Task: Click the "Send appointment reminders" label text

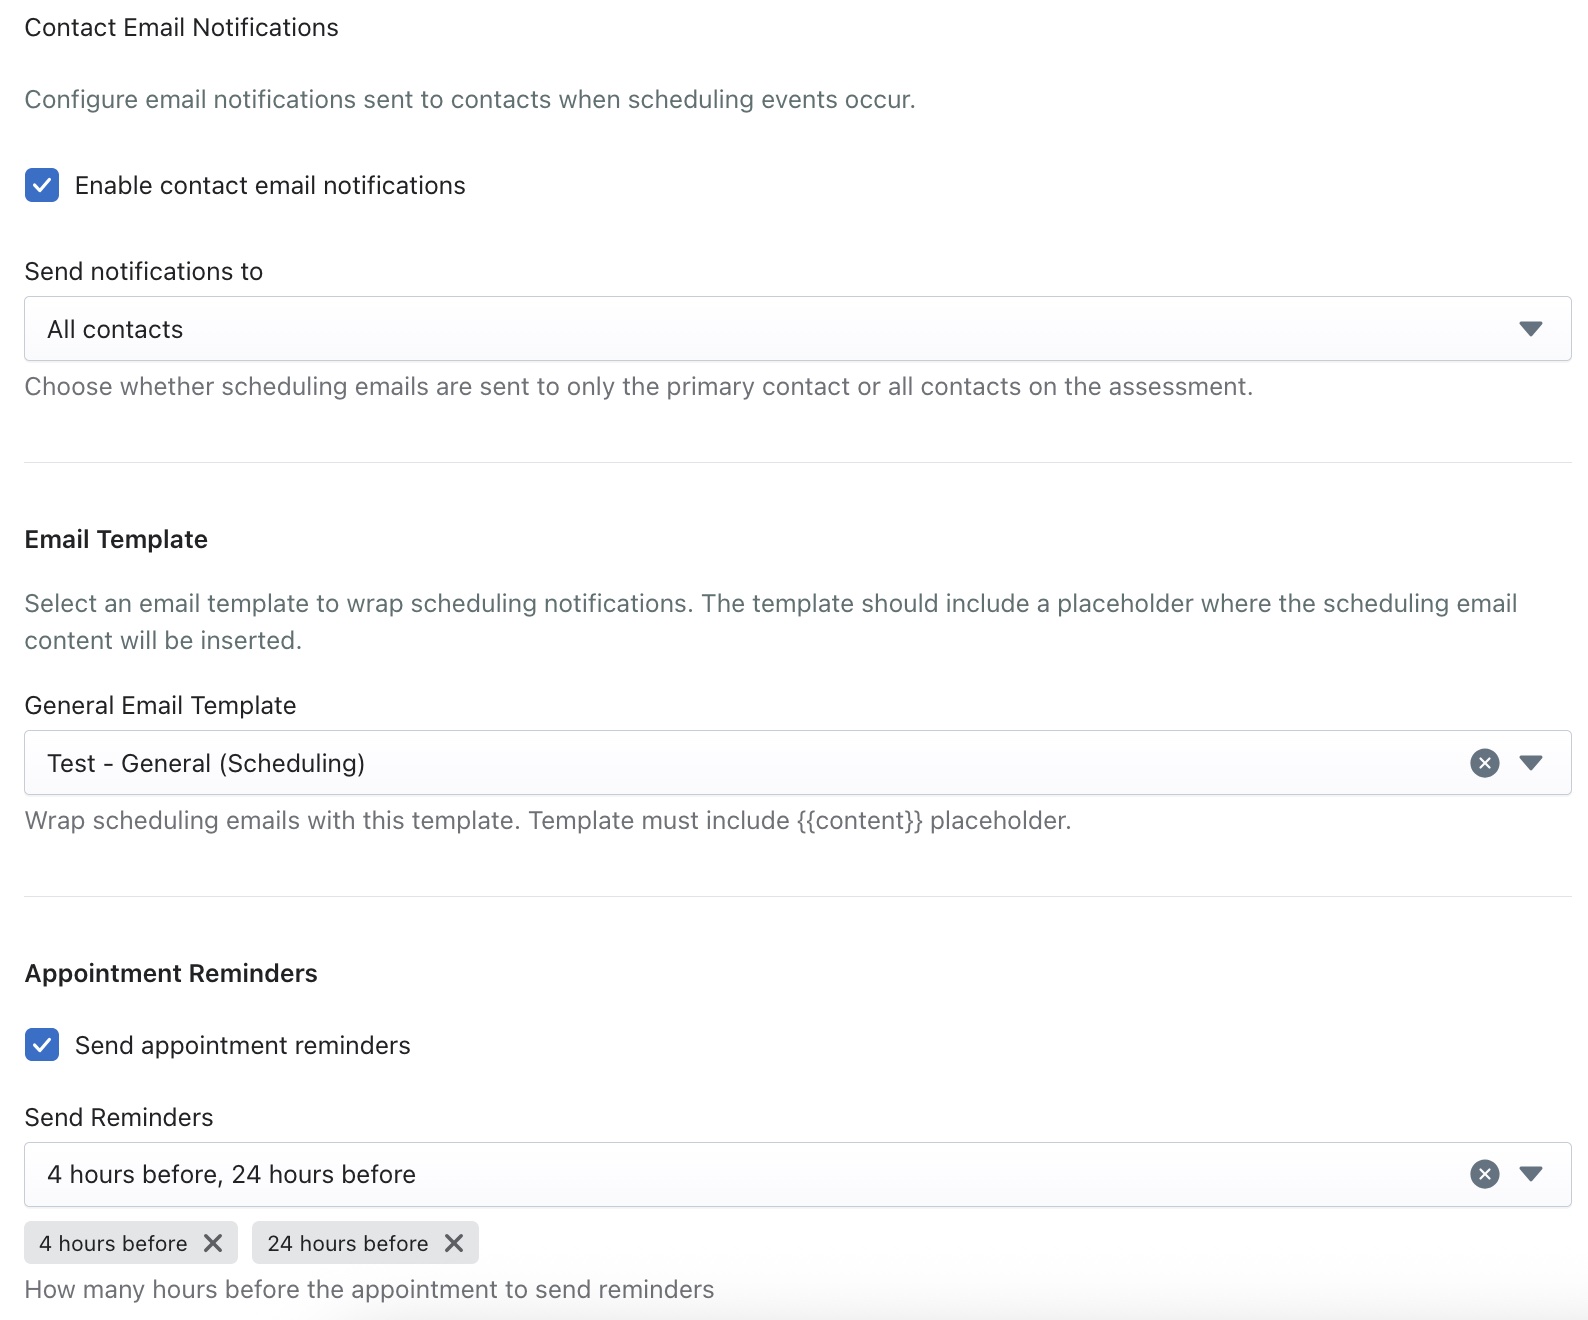Action: coord(242,1045)
